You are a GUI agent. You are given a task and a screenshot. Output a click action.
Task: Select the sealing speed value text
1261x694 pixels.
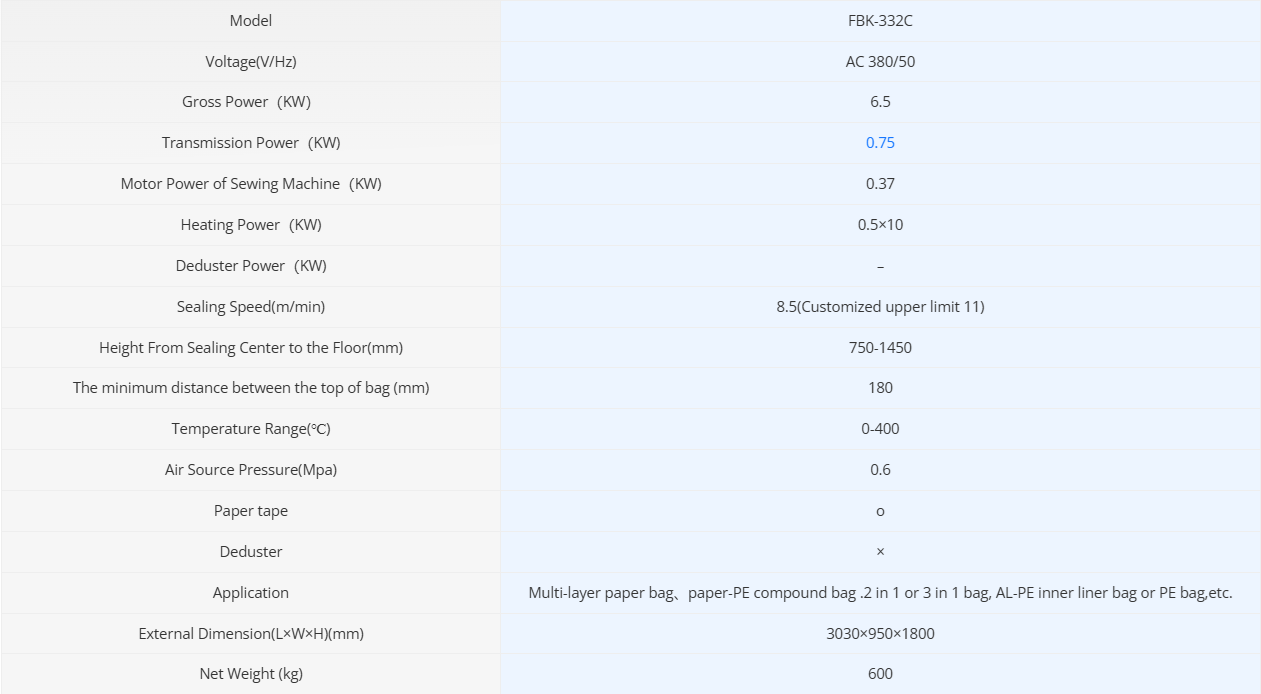(x=880, y=307)
